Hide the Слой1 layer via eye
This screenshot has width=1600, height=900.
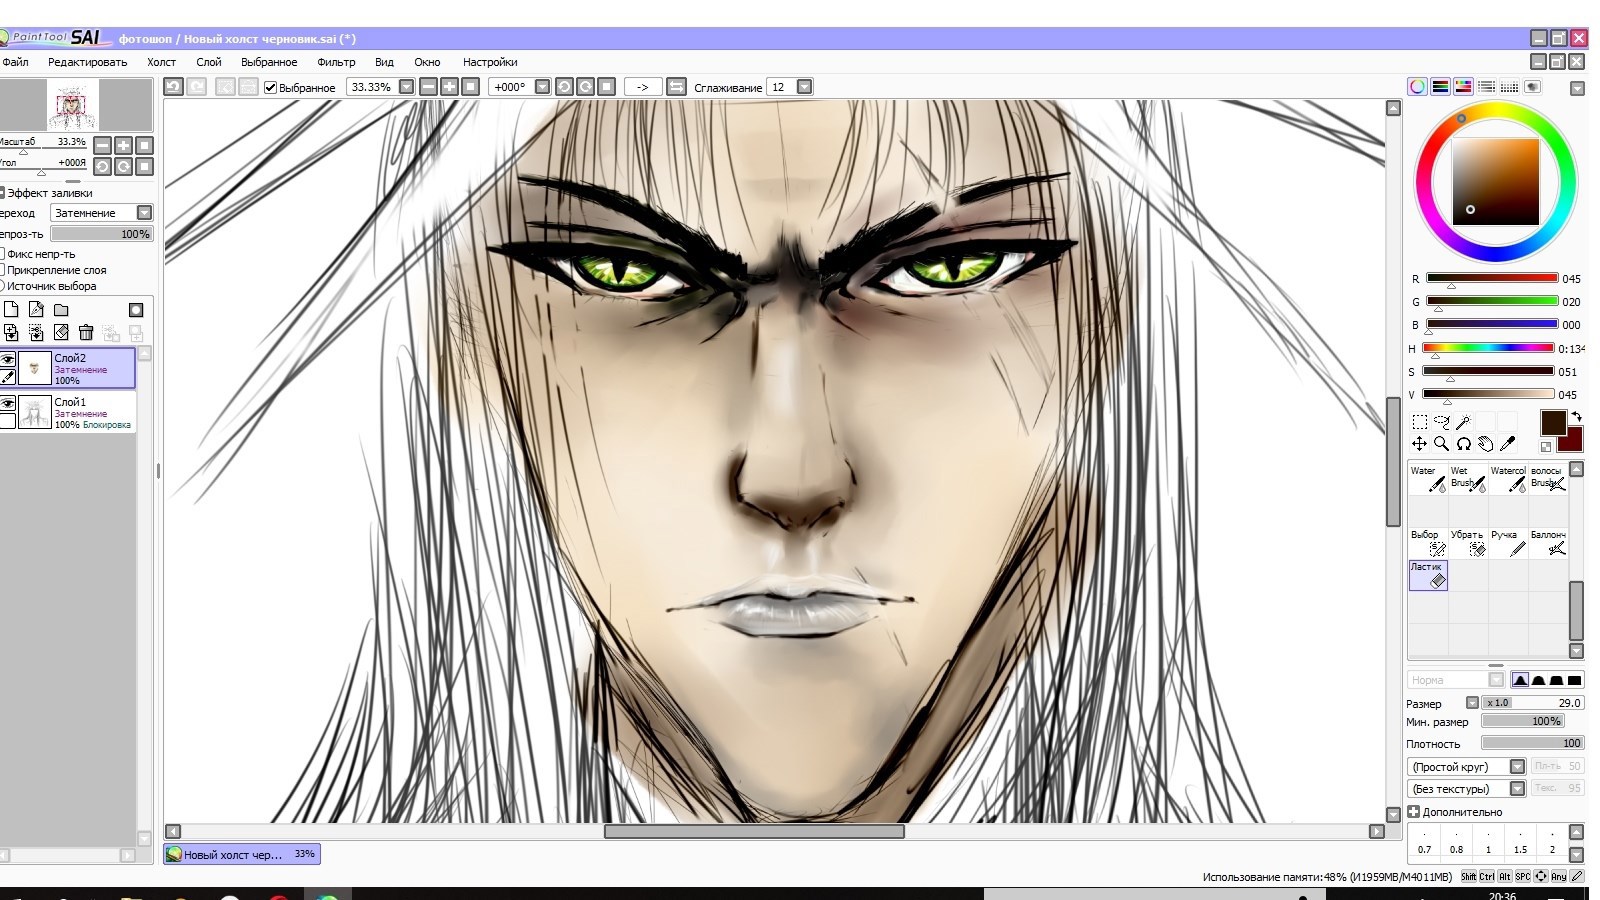click(x=8, y=403)
